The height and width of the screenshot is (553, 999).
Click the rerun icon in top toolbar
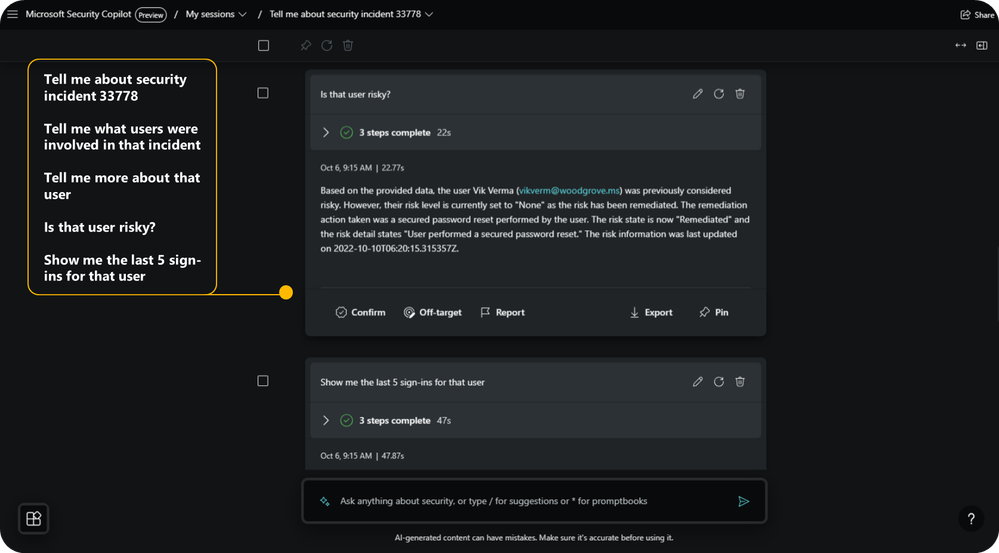327,45
